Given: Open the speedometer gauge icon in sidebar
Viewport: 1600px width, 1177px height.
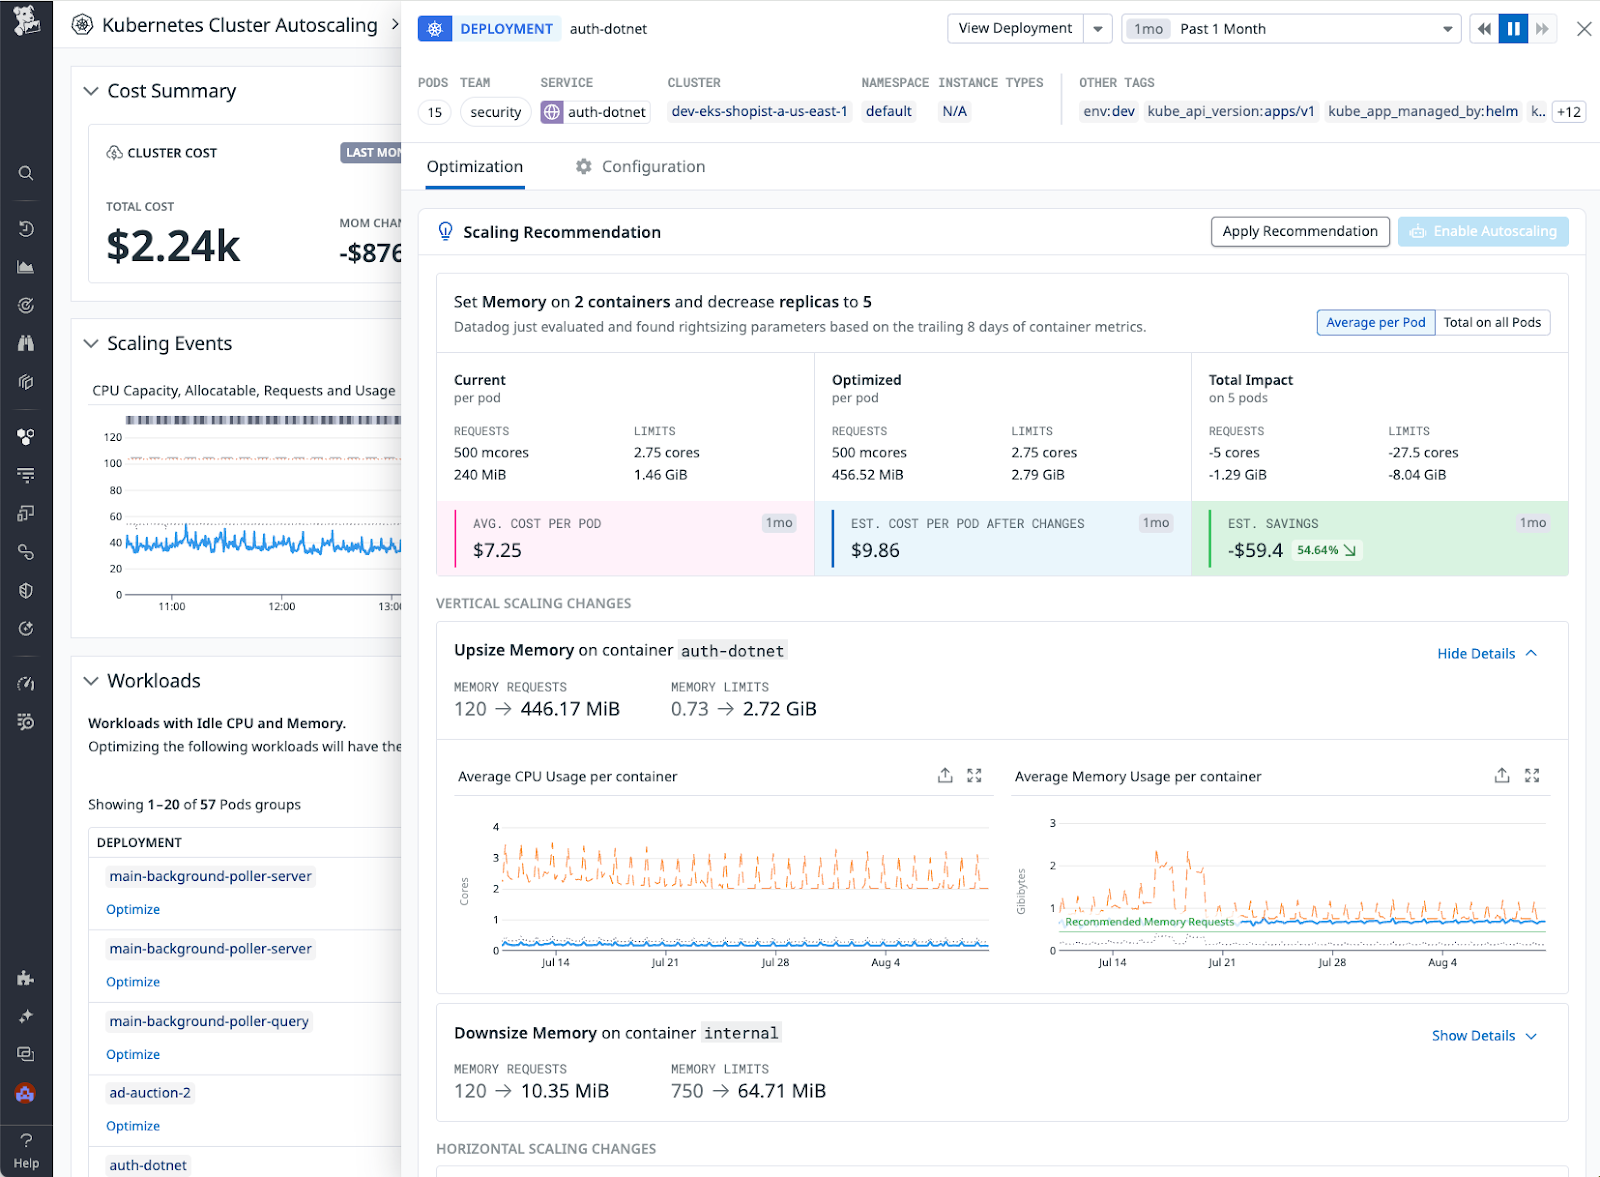Looking at the screenshot, I should pos(26,684).
